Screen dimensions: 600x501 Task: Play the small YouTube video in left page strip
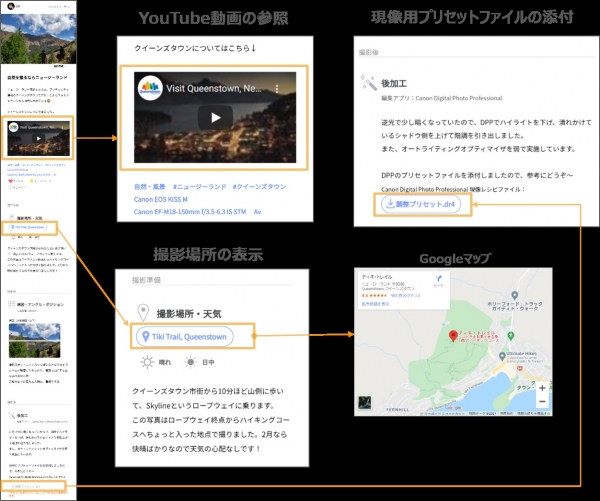[39, 138]
